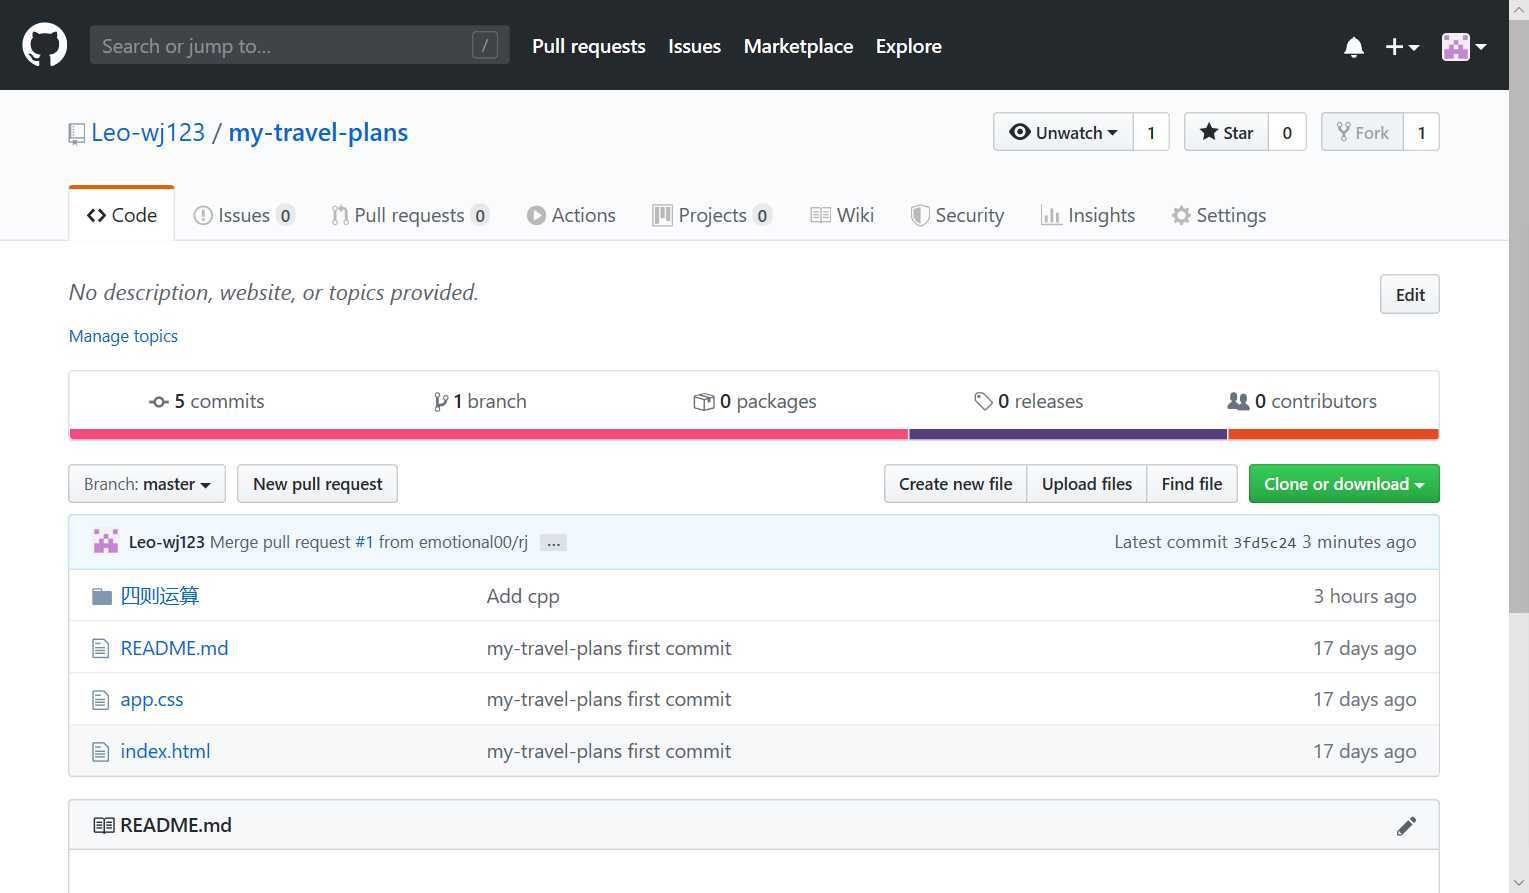This screenshot has height=893, width=1529.
Task: Edit the repository description
Action: (x=1410, y=294)
